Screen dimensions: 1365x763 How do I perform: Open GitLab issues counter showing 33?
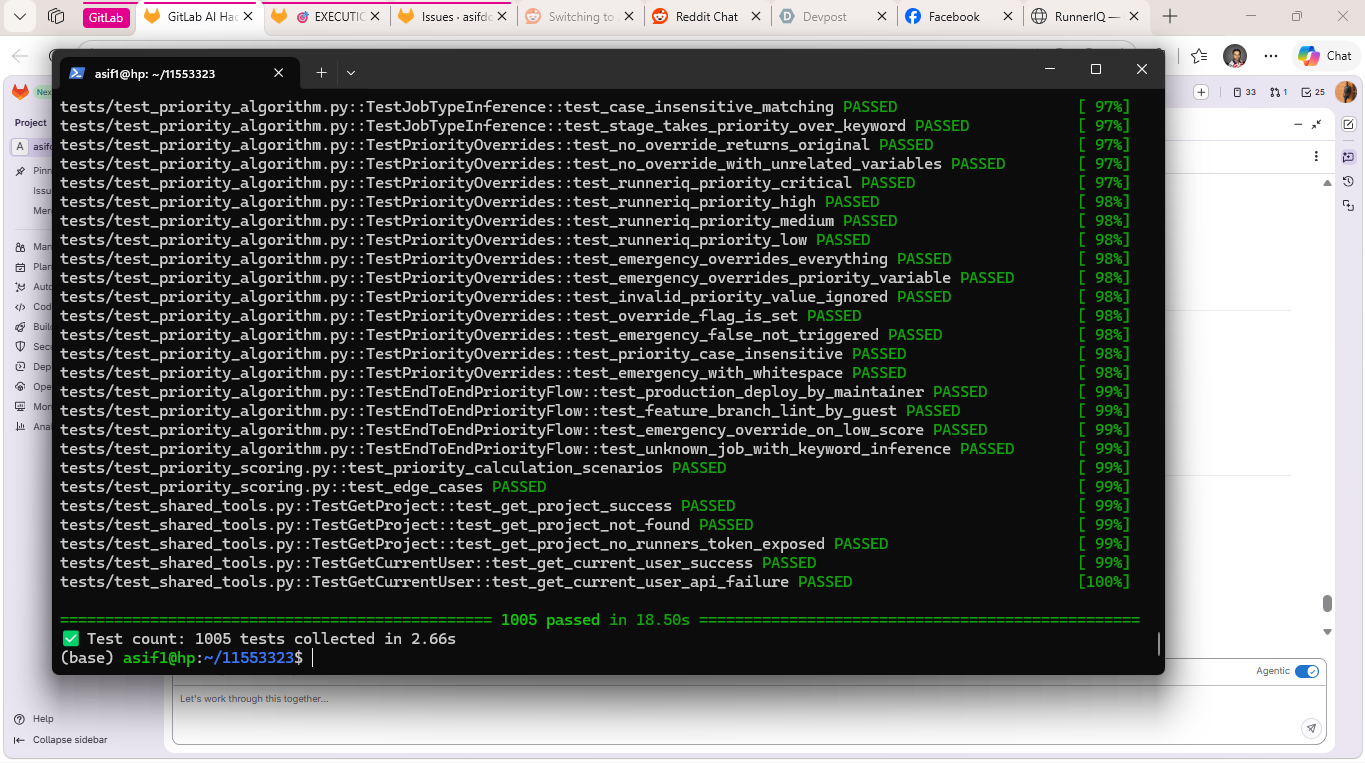[x=1244, y=92]
